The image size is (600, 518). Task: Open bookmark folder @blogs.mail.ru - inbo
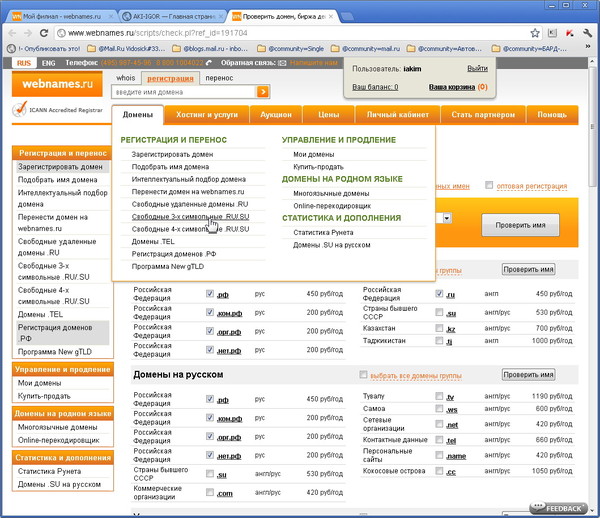click(210, 49)
